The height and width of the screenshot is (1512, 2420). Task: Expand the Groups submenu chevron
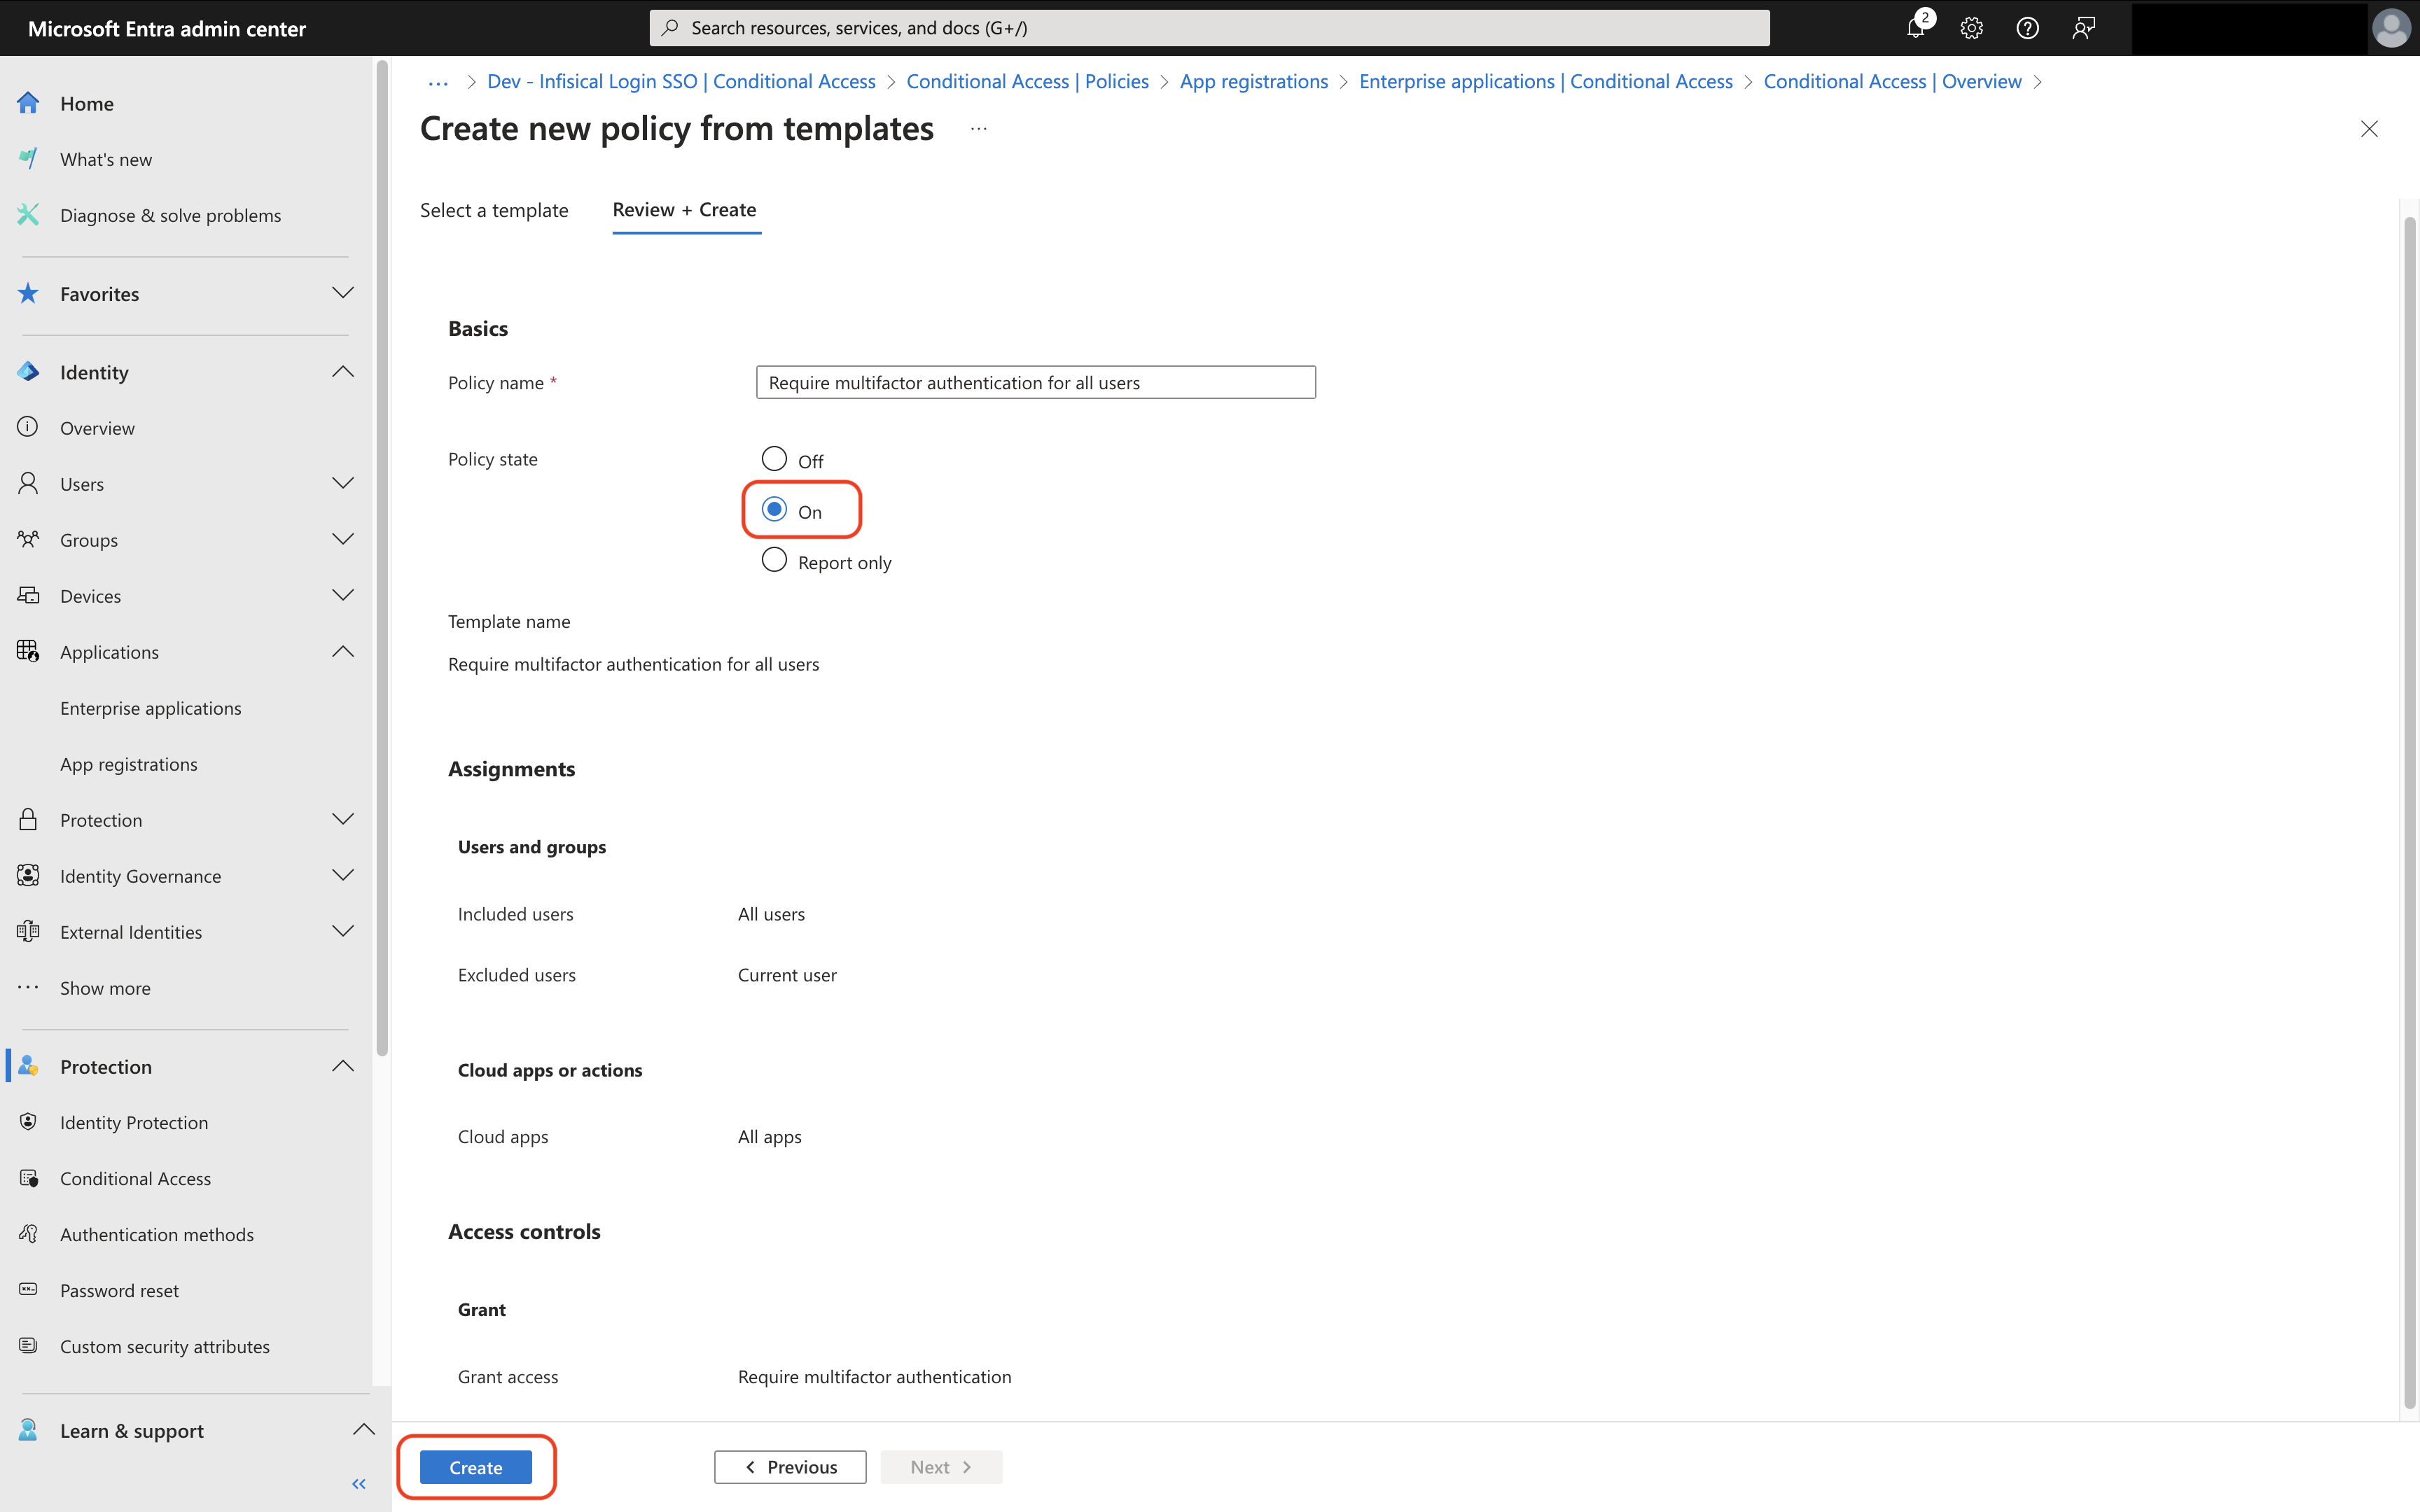343,539
